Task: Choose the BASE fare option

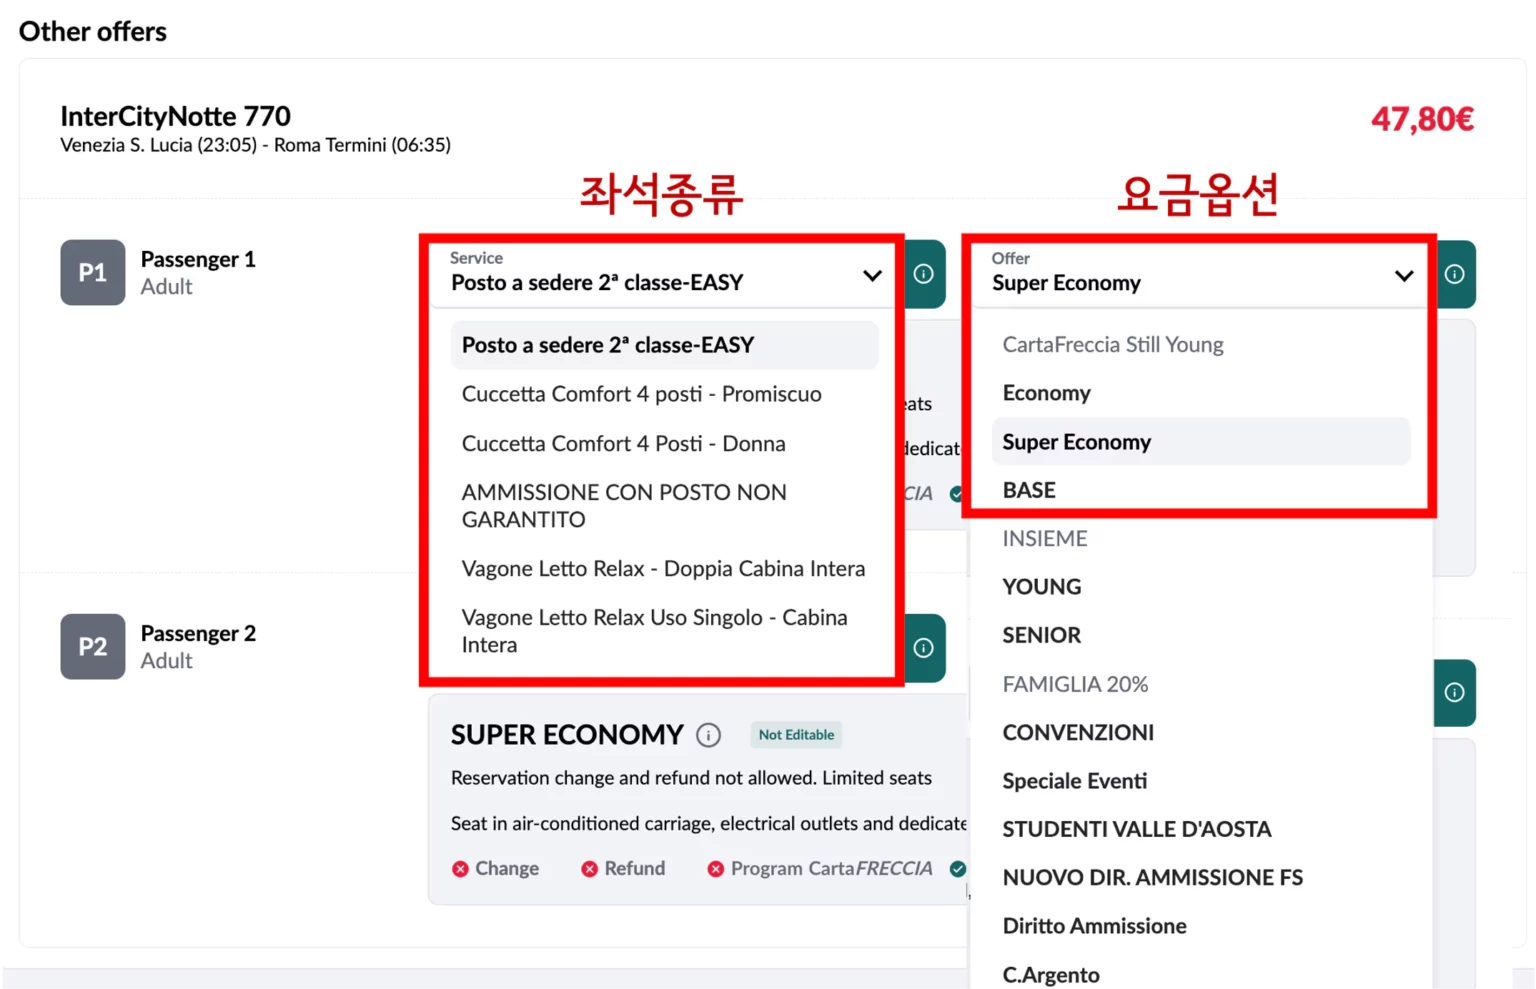Action: [x=1028, y=489]
